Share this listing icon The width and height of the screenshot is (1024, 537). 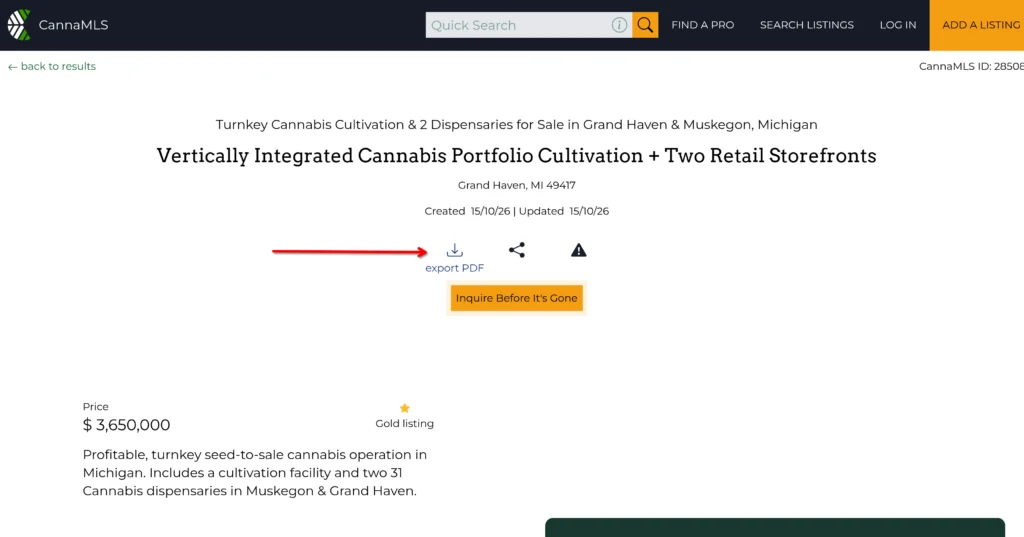517,250
